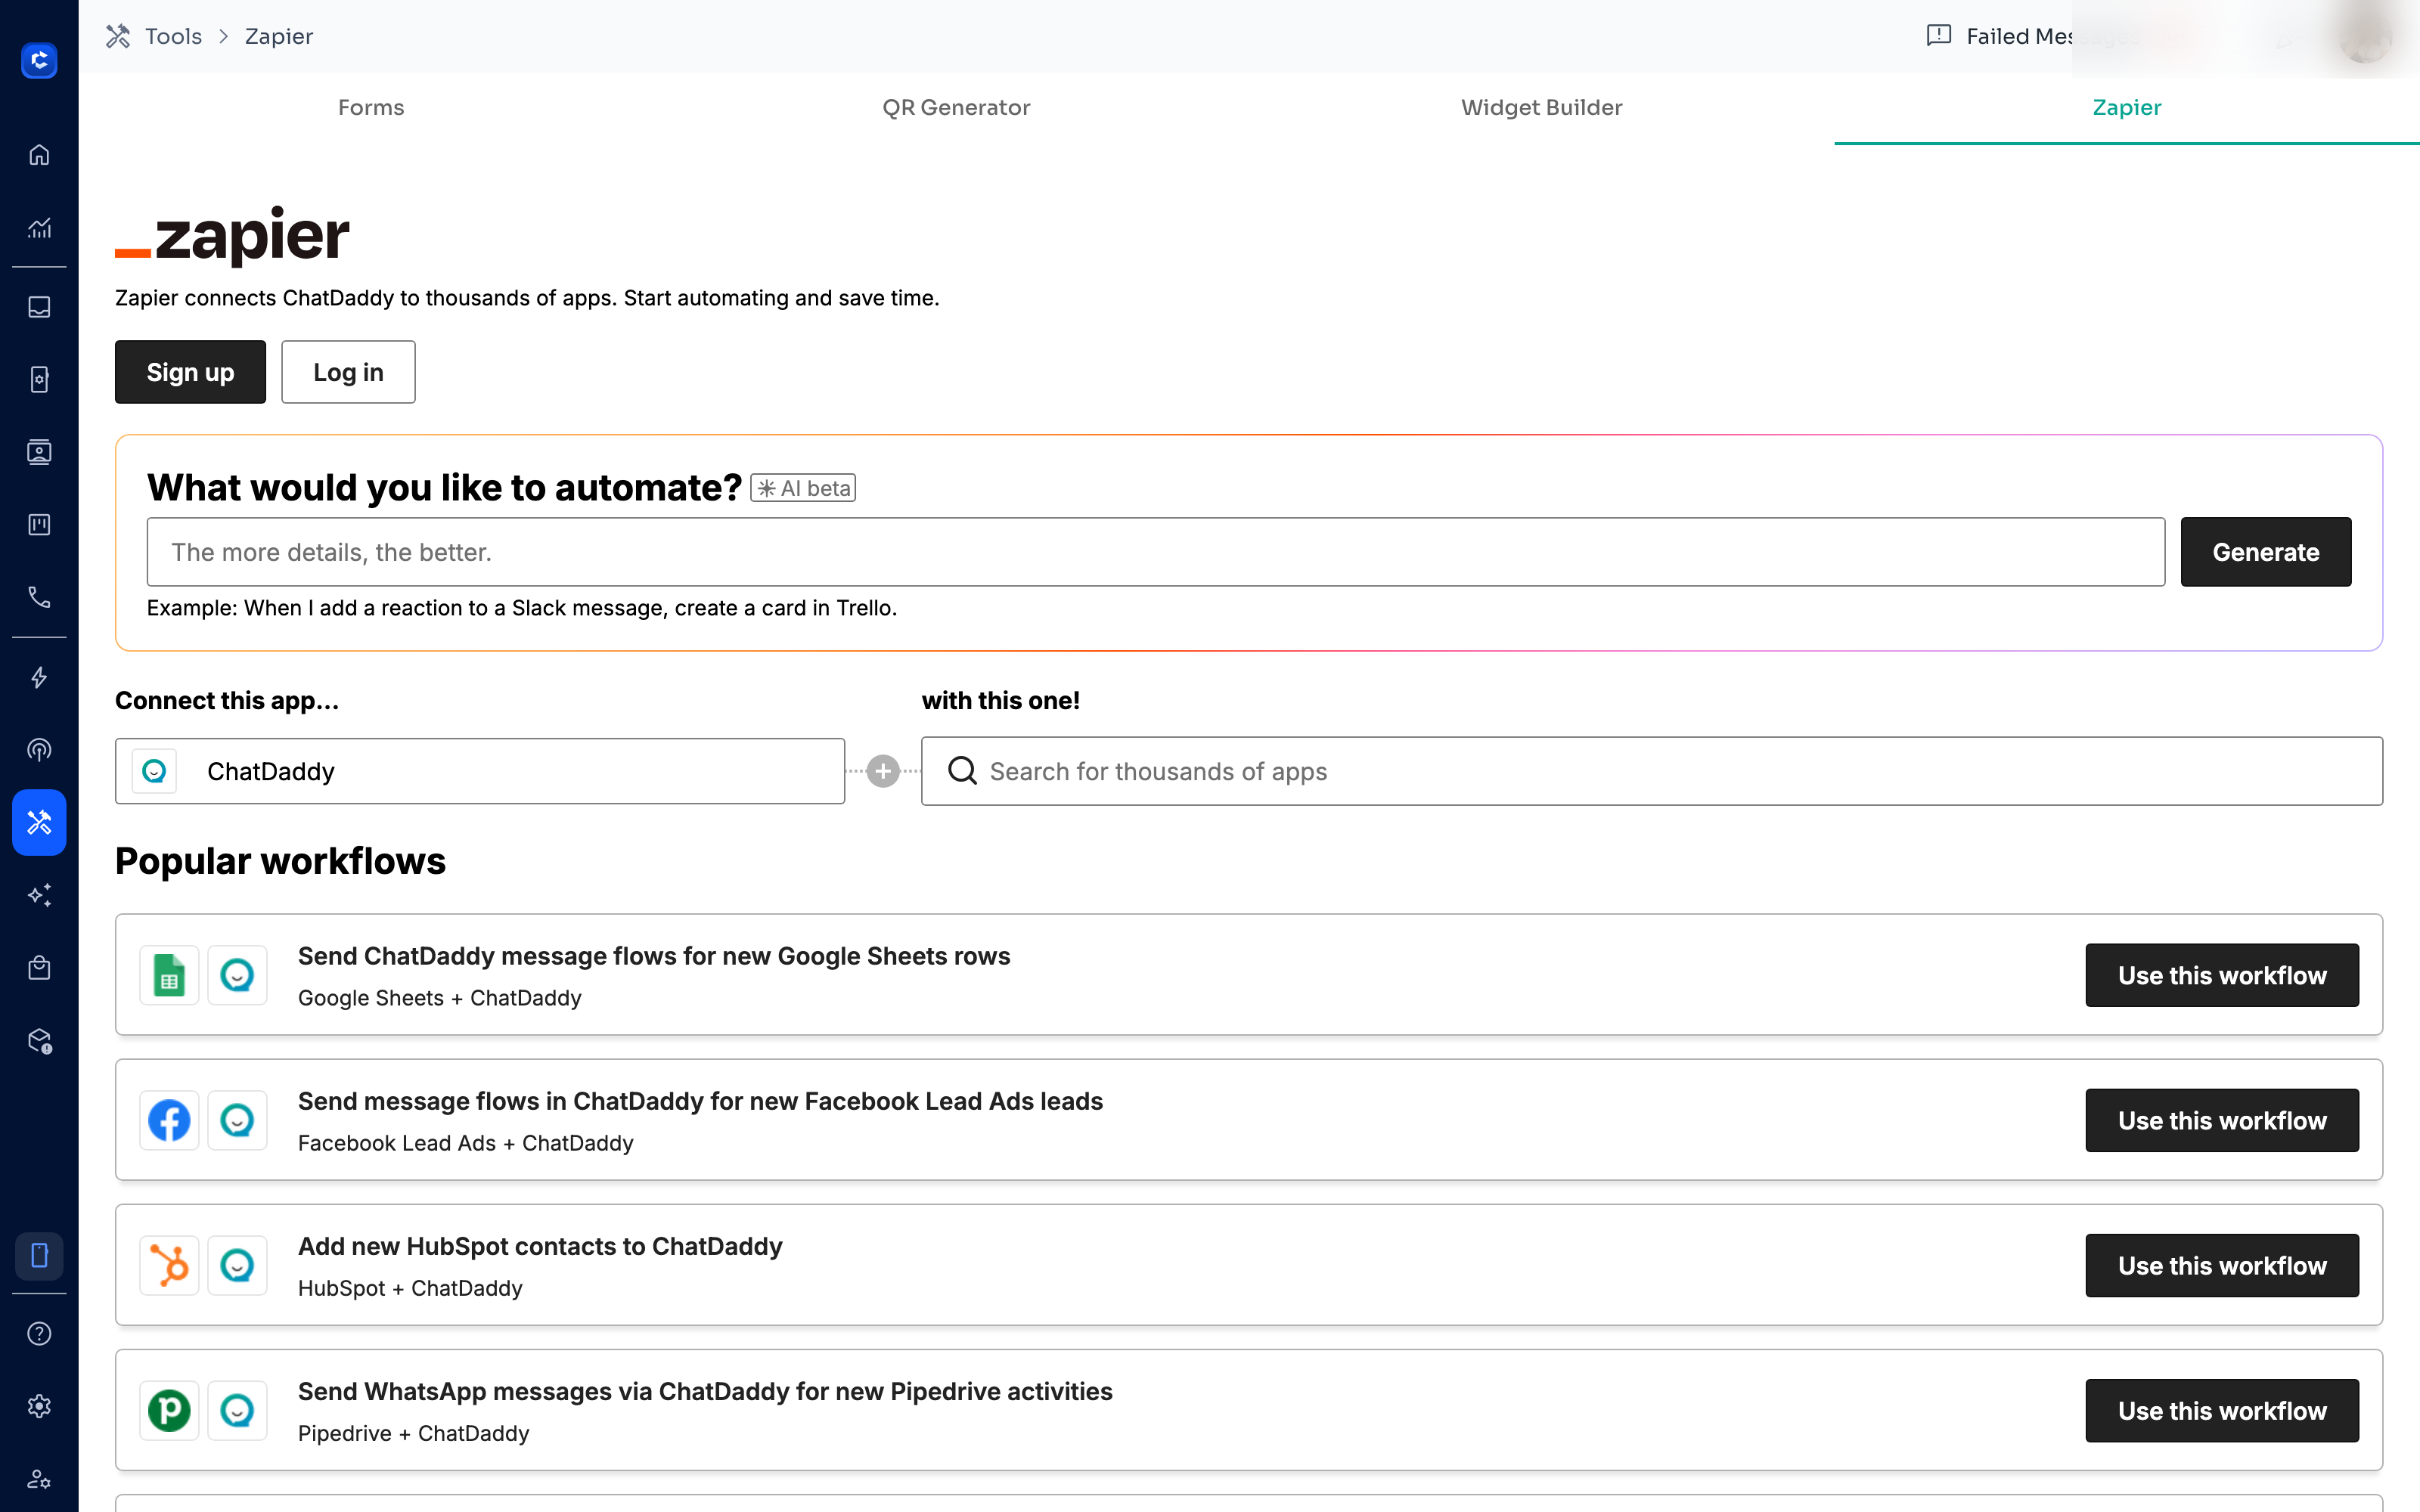Screen dimensions: 2420x1512
Task: Open the calls phone sidebar icon
Action: 39,597
